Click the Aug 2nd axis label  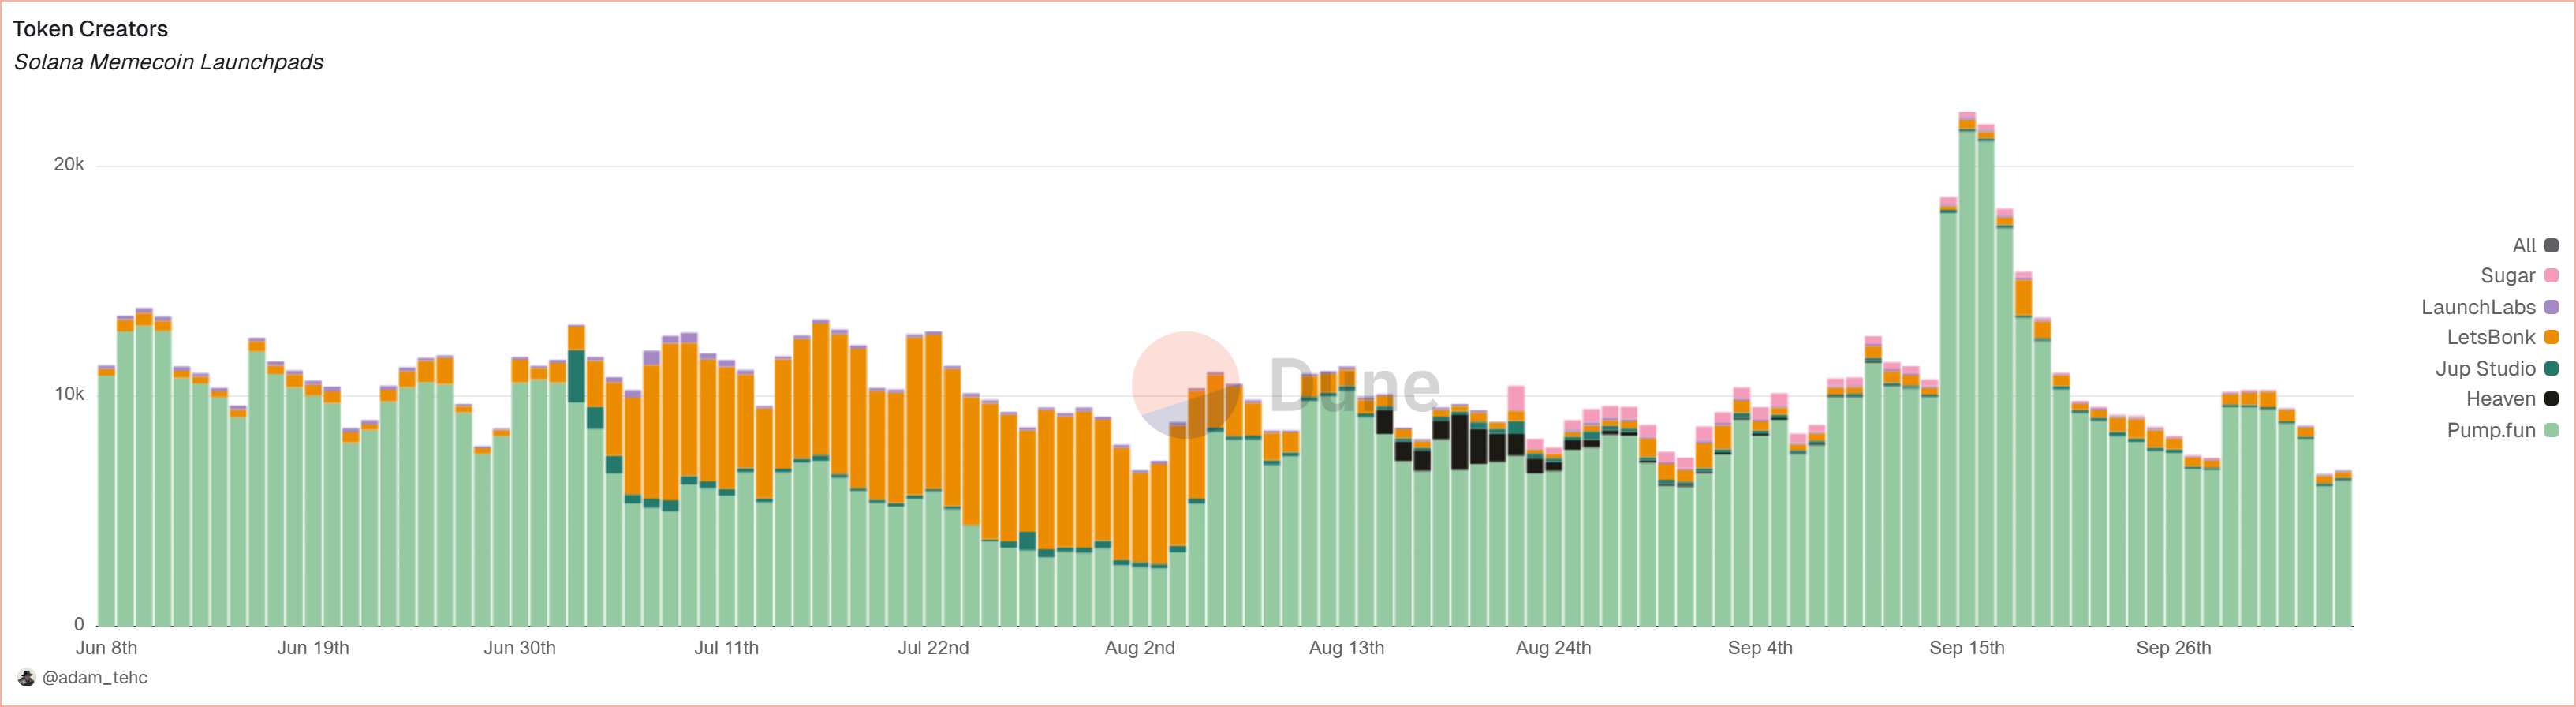click(x=1139, y=648)
